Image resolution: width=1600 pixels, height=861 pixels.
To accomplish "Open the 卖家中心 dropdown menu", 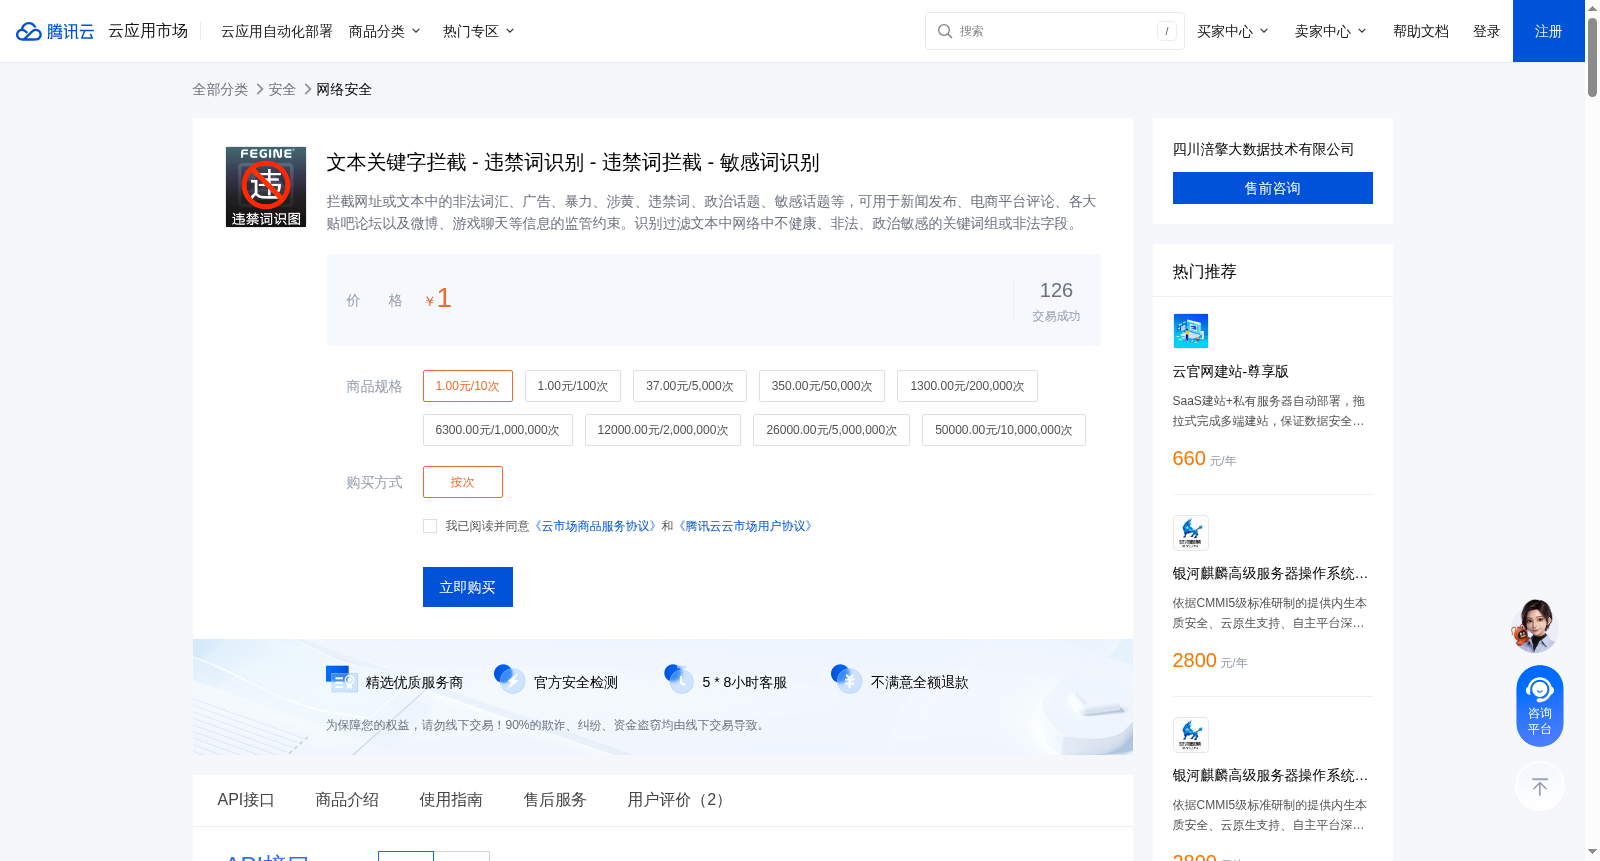I will point(1331,31).
